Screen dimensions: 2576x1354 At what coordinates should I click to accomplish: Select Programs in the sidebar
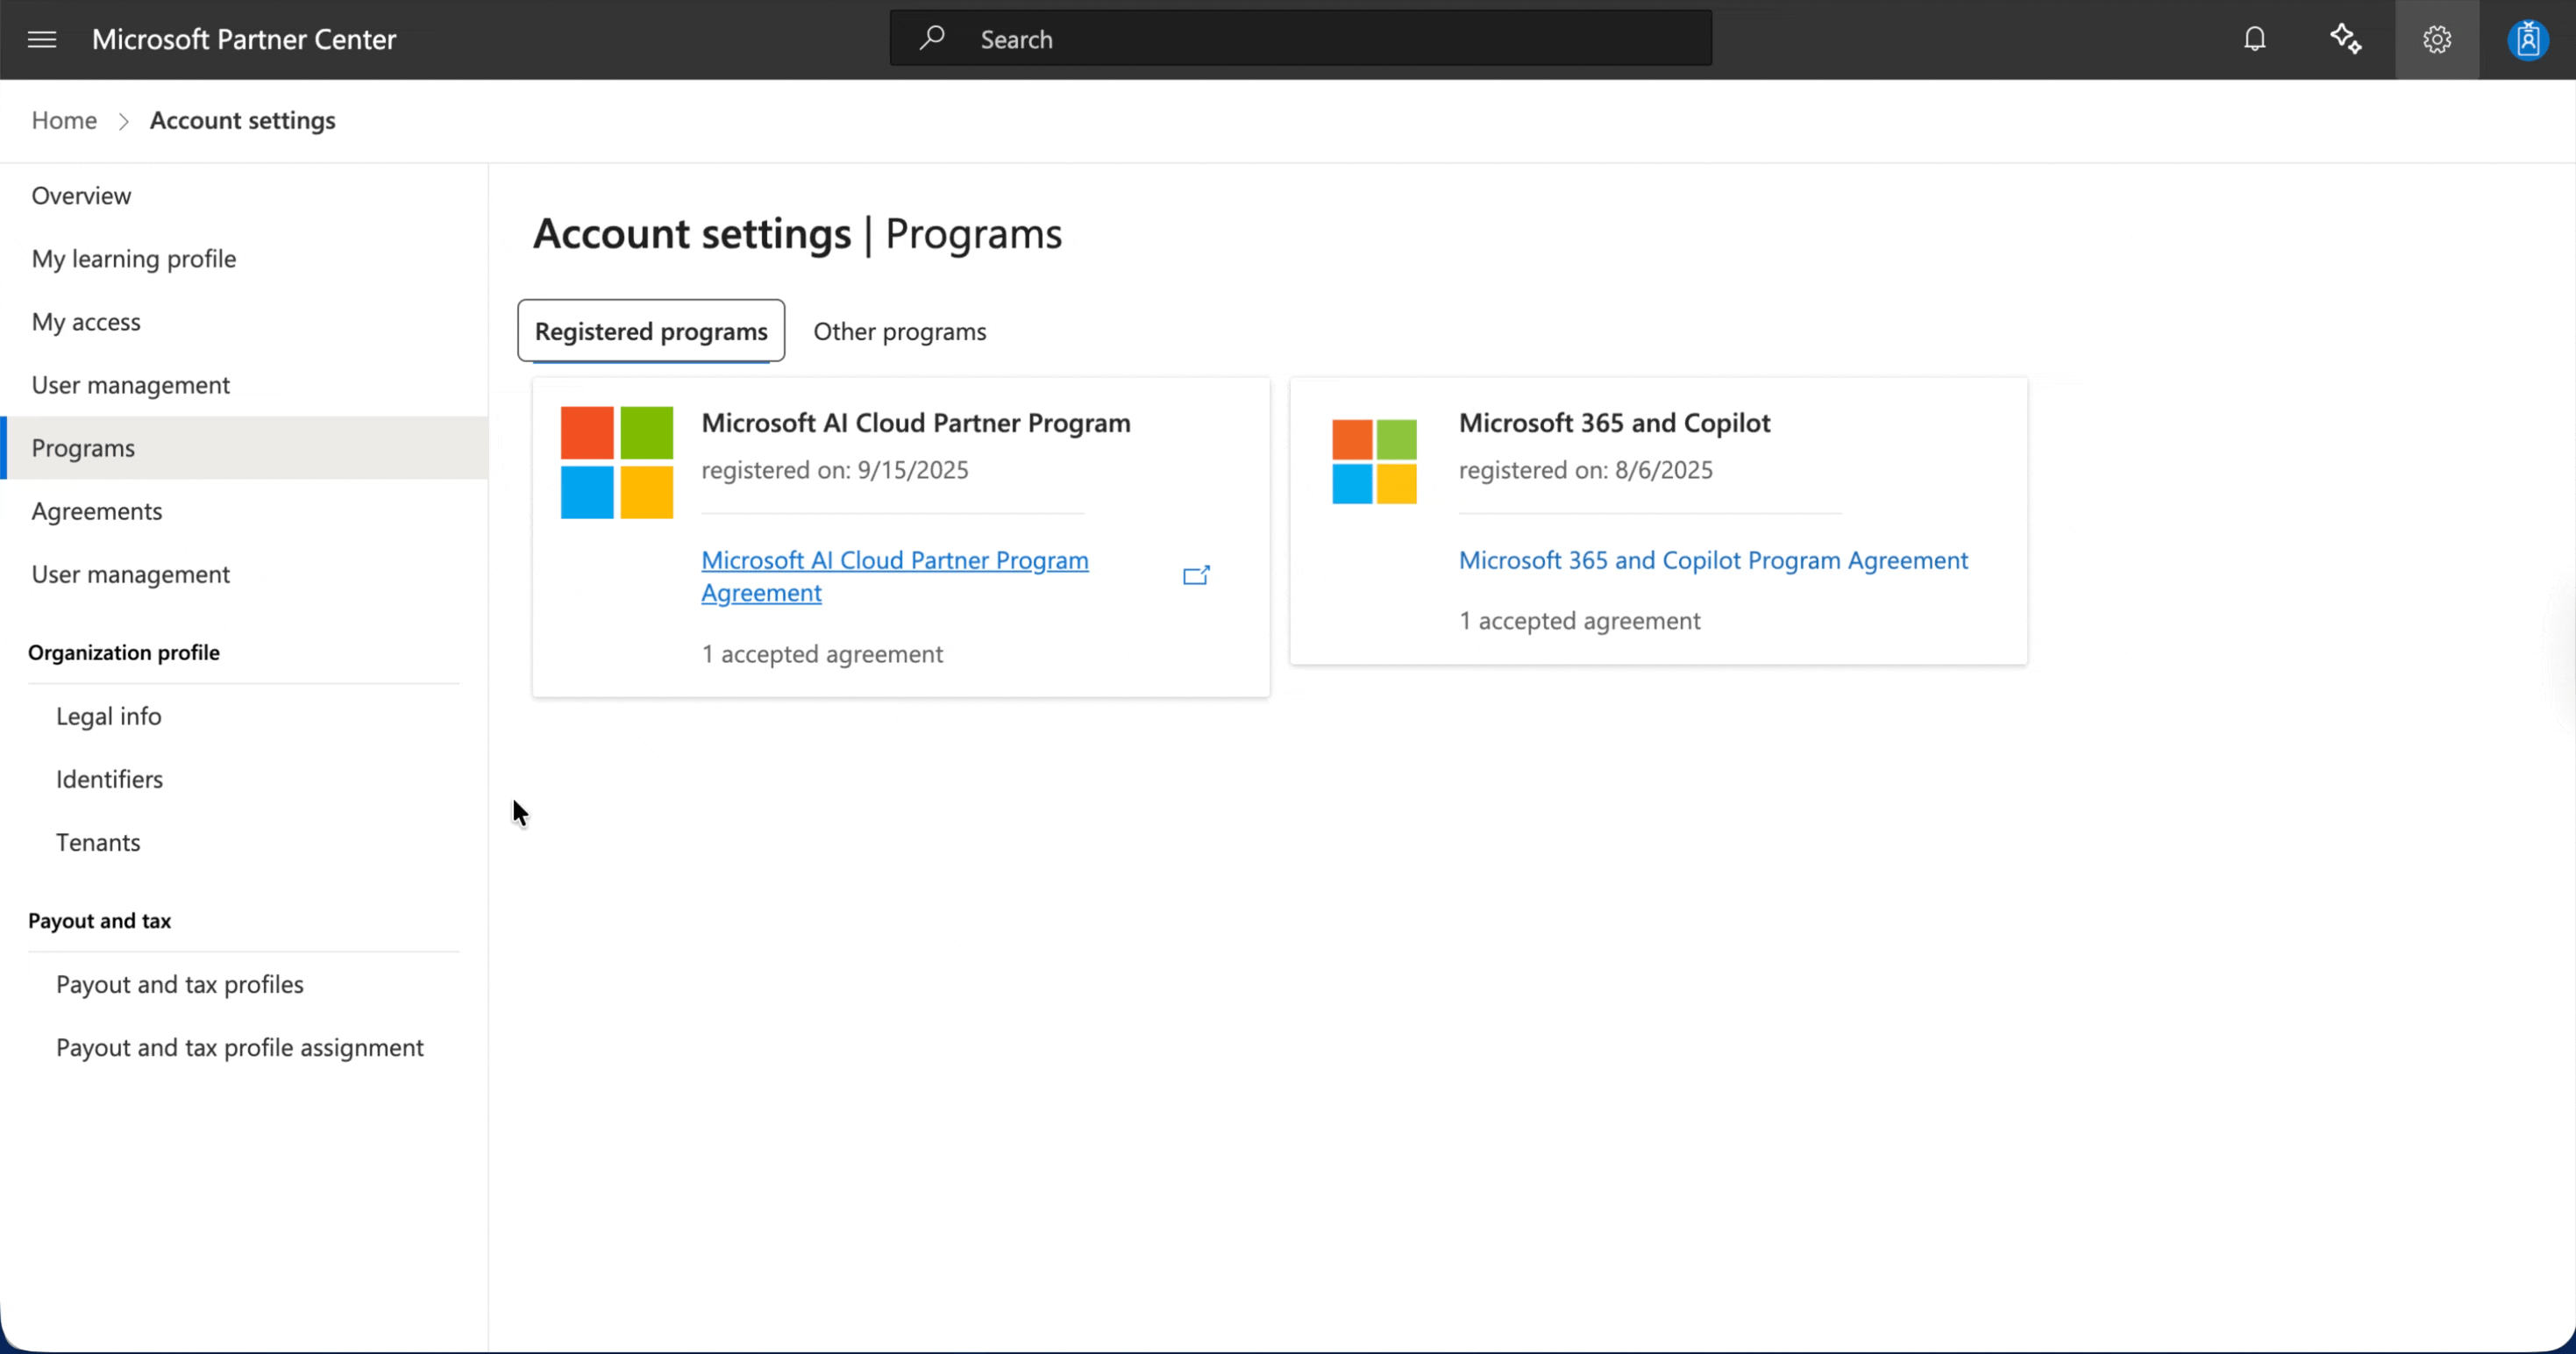click(x=244, y=447)
